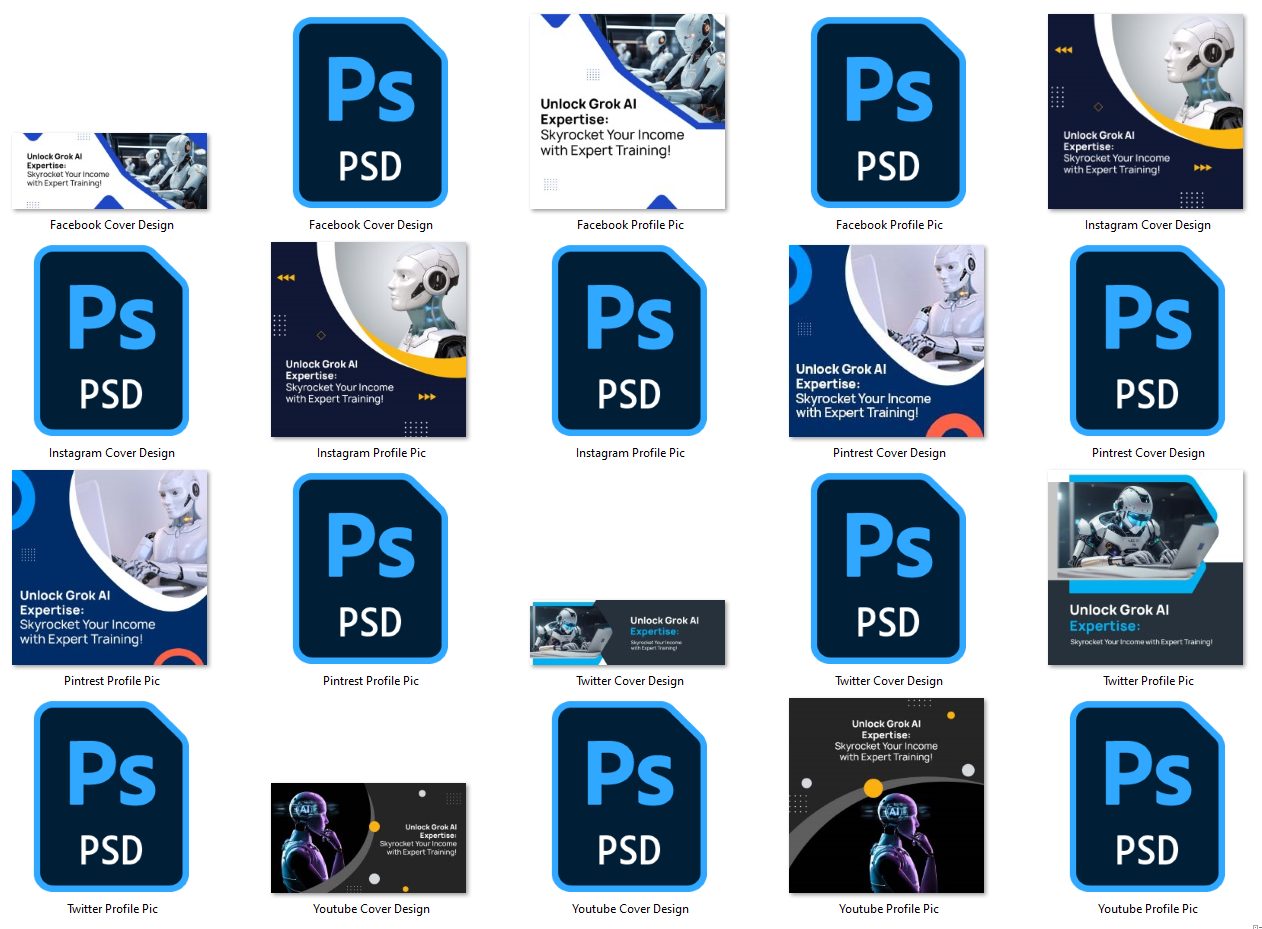The width and height of the screenshot is (1262, 929).
Task: Select the Pintrest Profile Pic PSD icon
Action: tap(370, 568)
